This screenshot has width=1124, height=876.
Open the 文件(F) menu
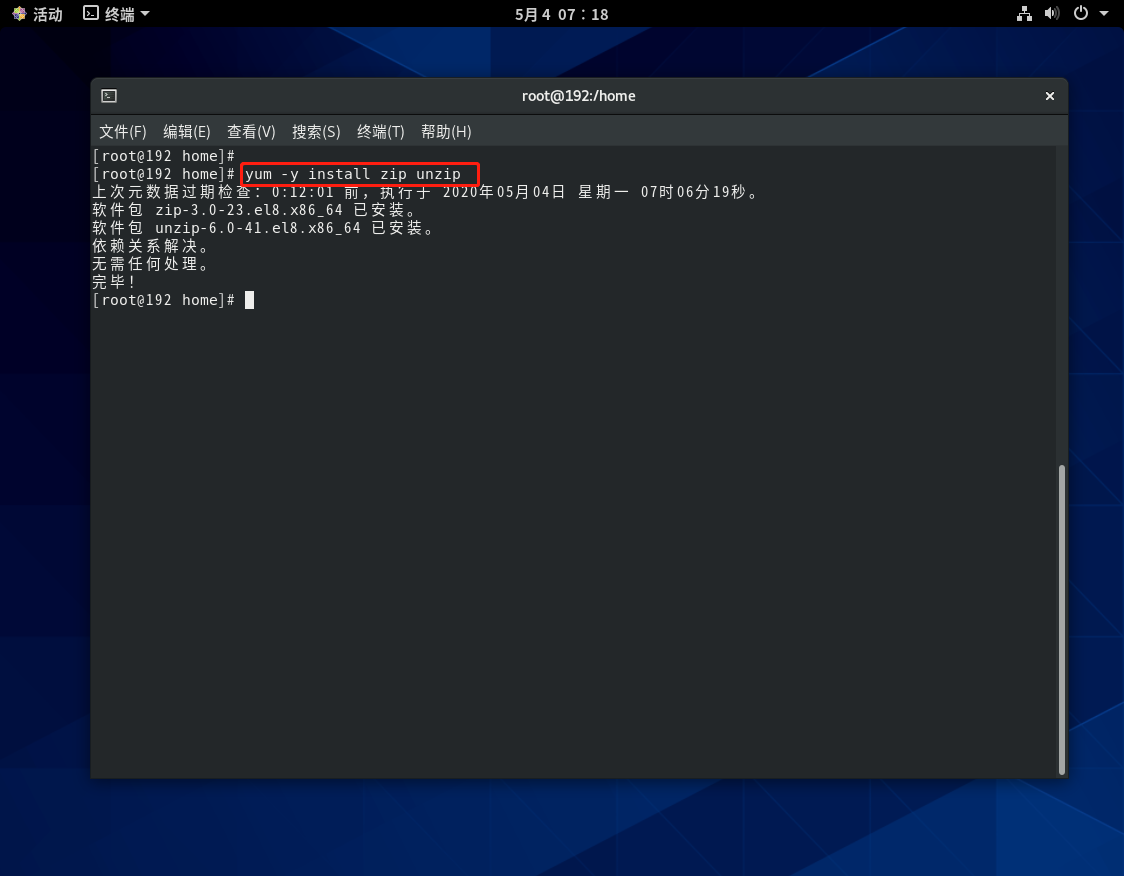point(122,132)
